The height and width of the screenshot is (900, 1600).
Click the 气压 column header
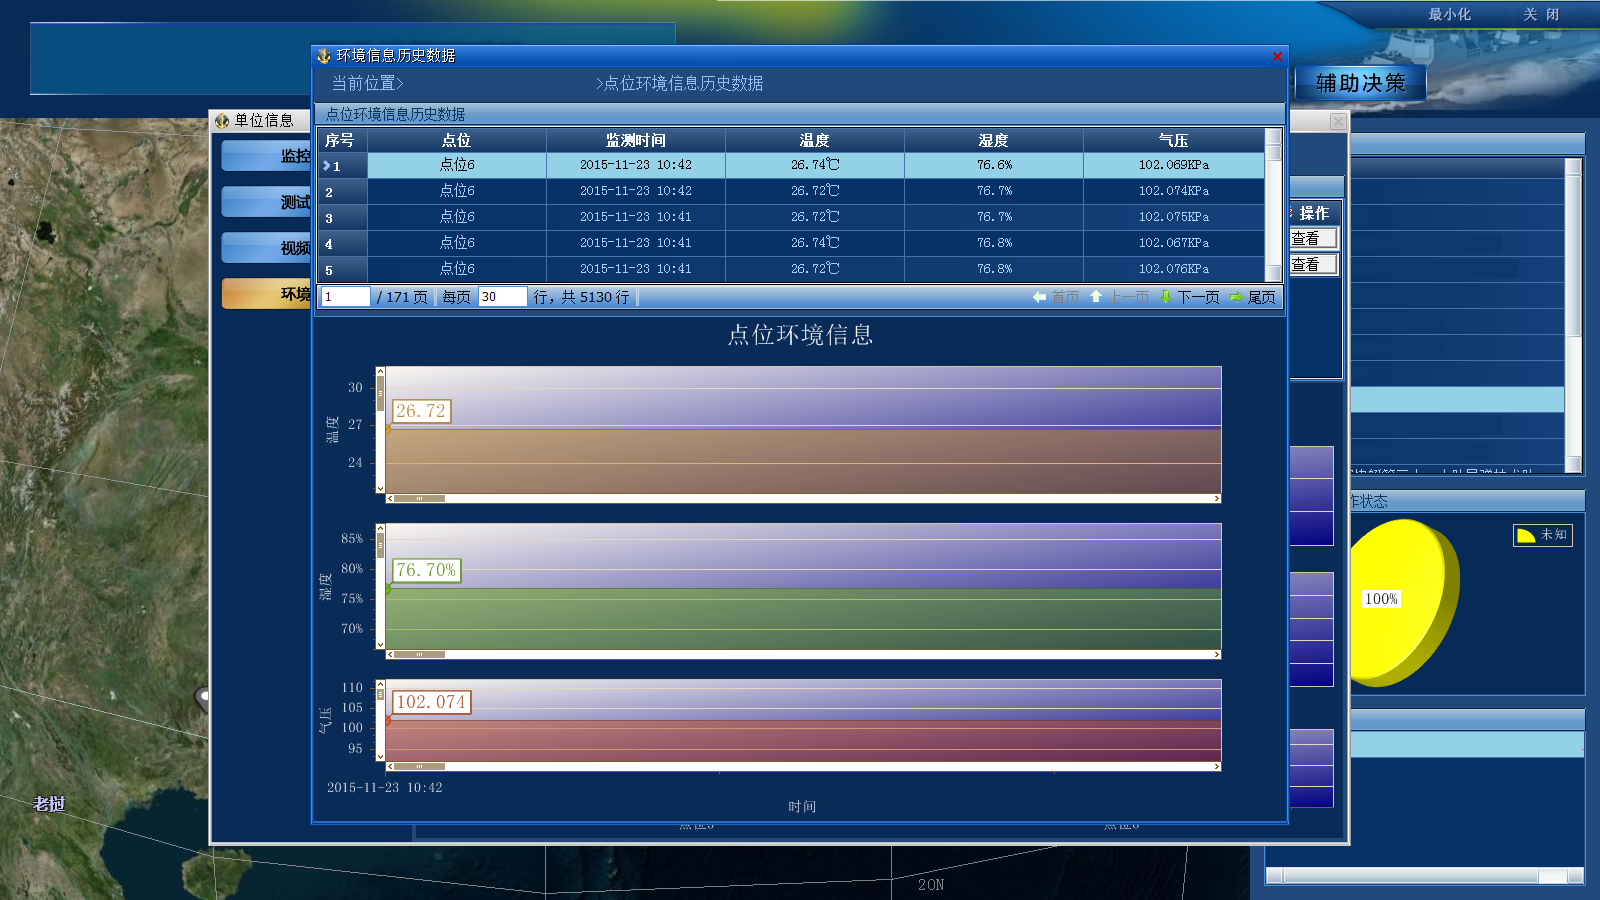click(1173, 141)
